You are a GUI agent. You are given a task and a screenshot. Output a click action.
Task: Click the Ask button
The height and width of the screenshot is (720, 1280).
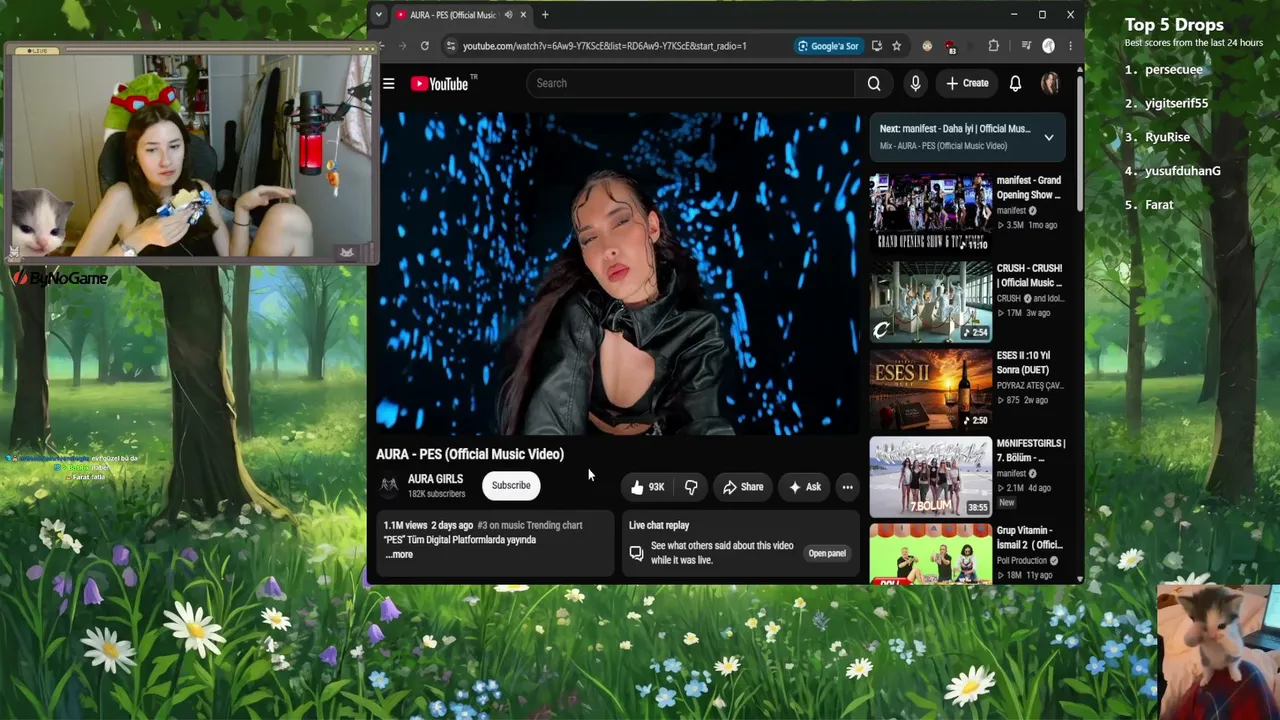[805, 487]
